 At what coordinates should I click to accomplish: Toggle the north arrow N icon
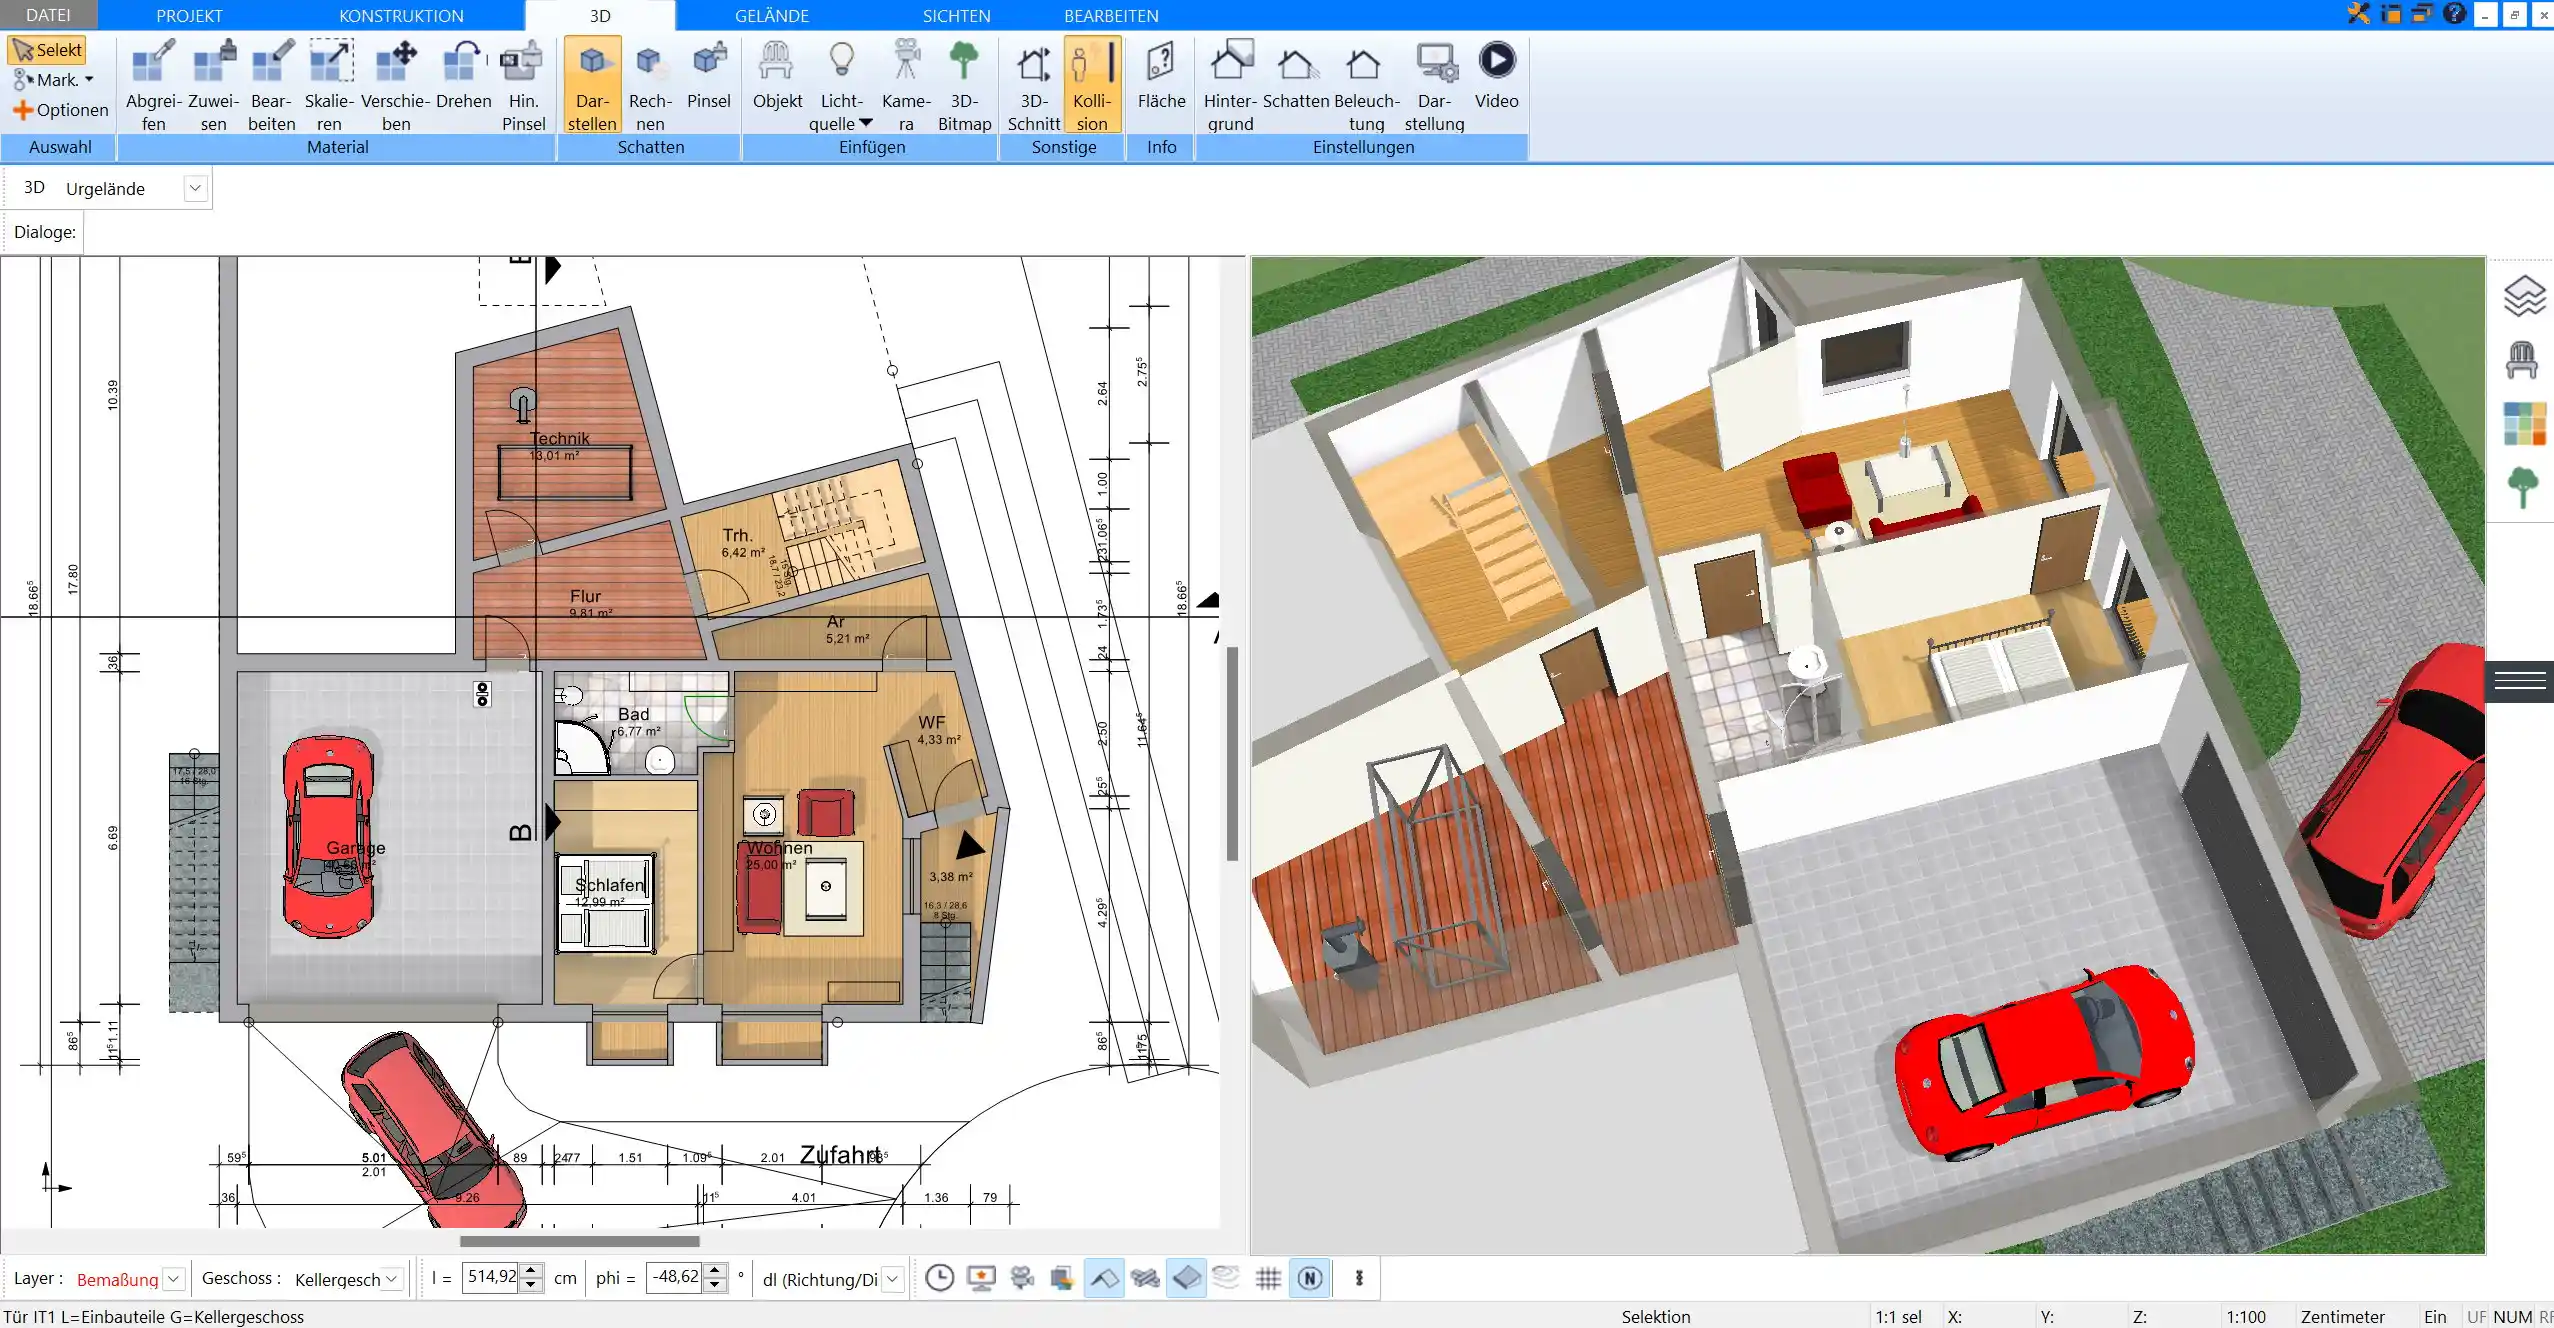1310,1278
